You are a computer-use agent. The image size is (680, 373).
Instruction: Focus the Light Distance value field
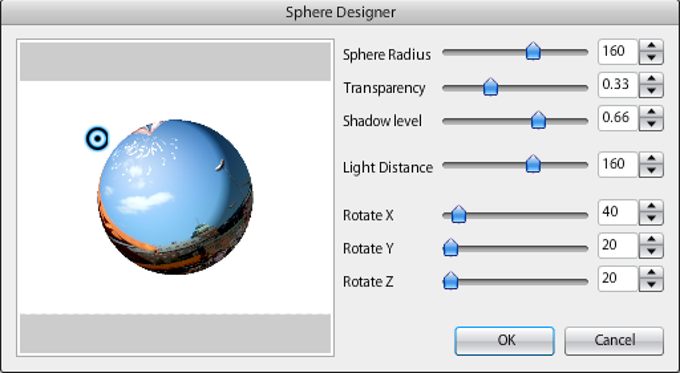point(618,164)
